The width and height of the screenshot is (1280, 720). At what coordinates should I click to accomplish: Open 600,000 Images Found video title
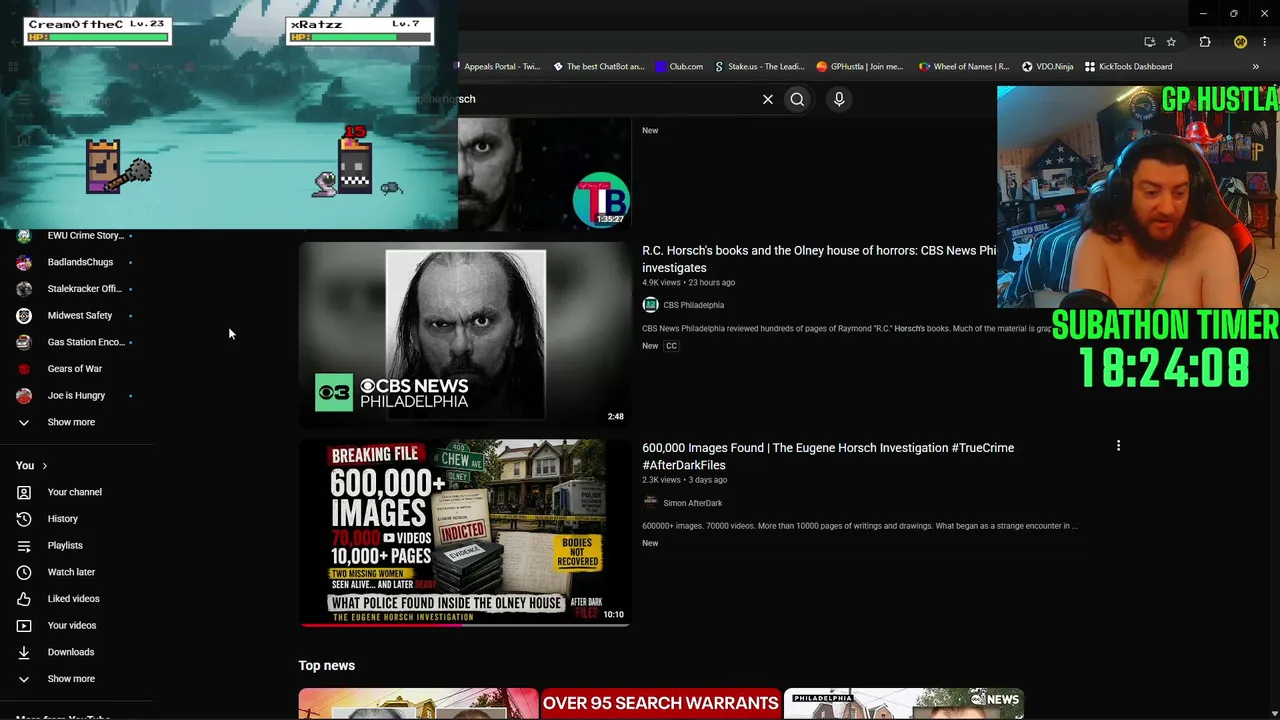click(x=828, y=456)
